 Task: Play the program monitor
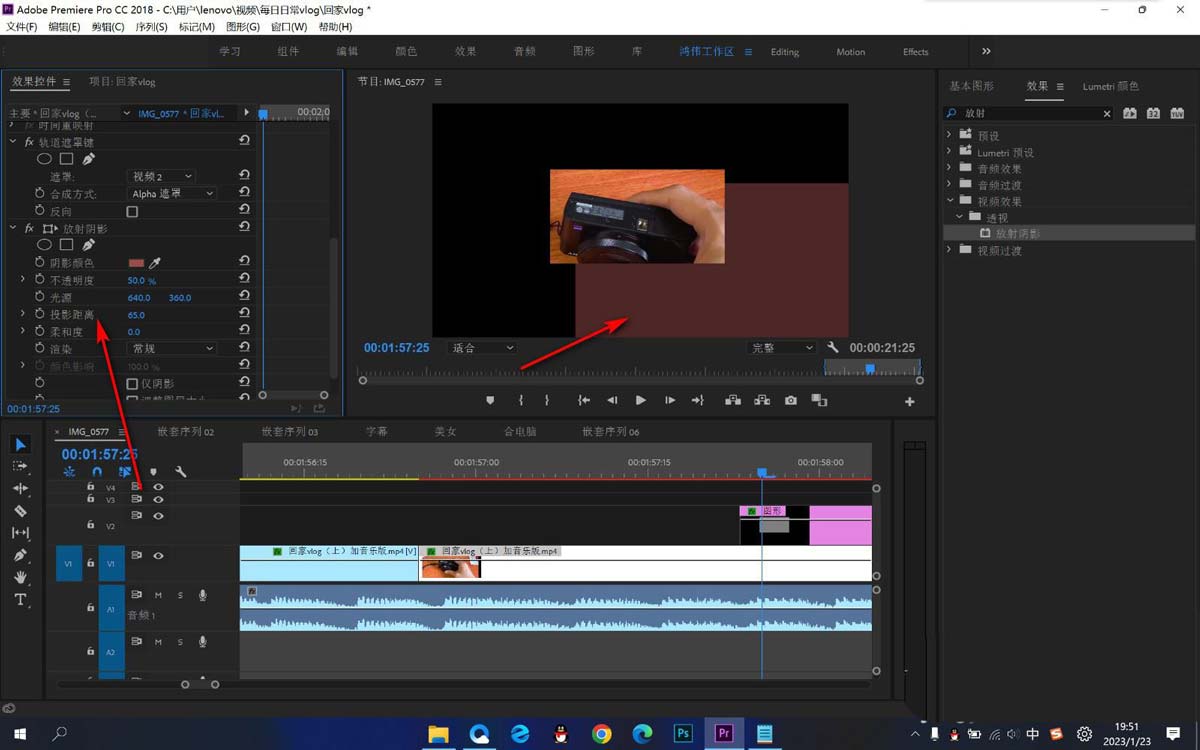coord(641,400)
